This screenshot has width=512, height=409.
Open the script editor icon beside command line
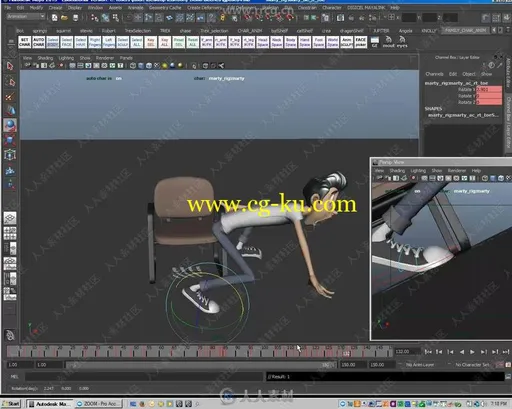click(x=508, y=377)
